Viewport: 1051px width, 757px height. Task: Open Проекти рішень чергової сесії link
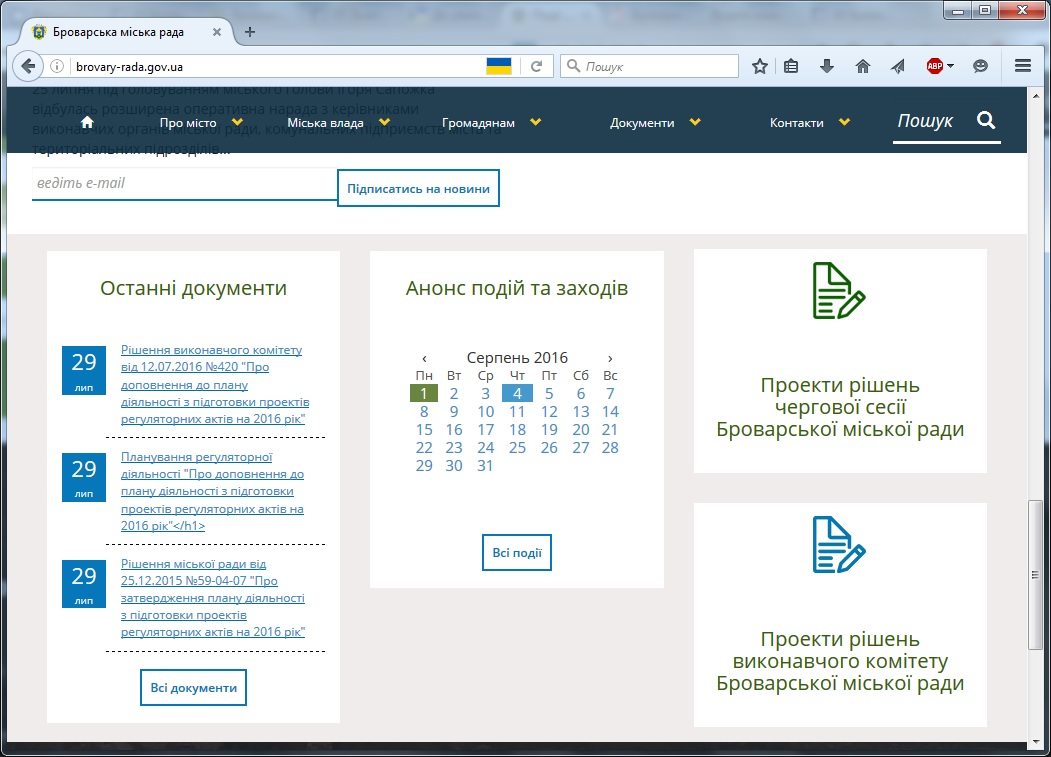(840, 407)
